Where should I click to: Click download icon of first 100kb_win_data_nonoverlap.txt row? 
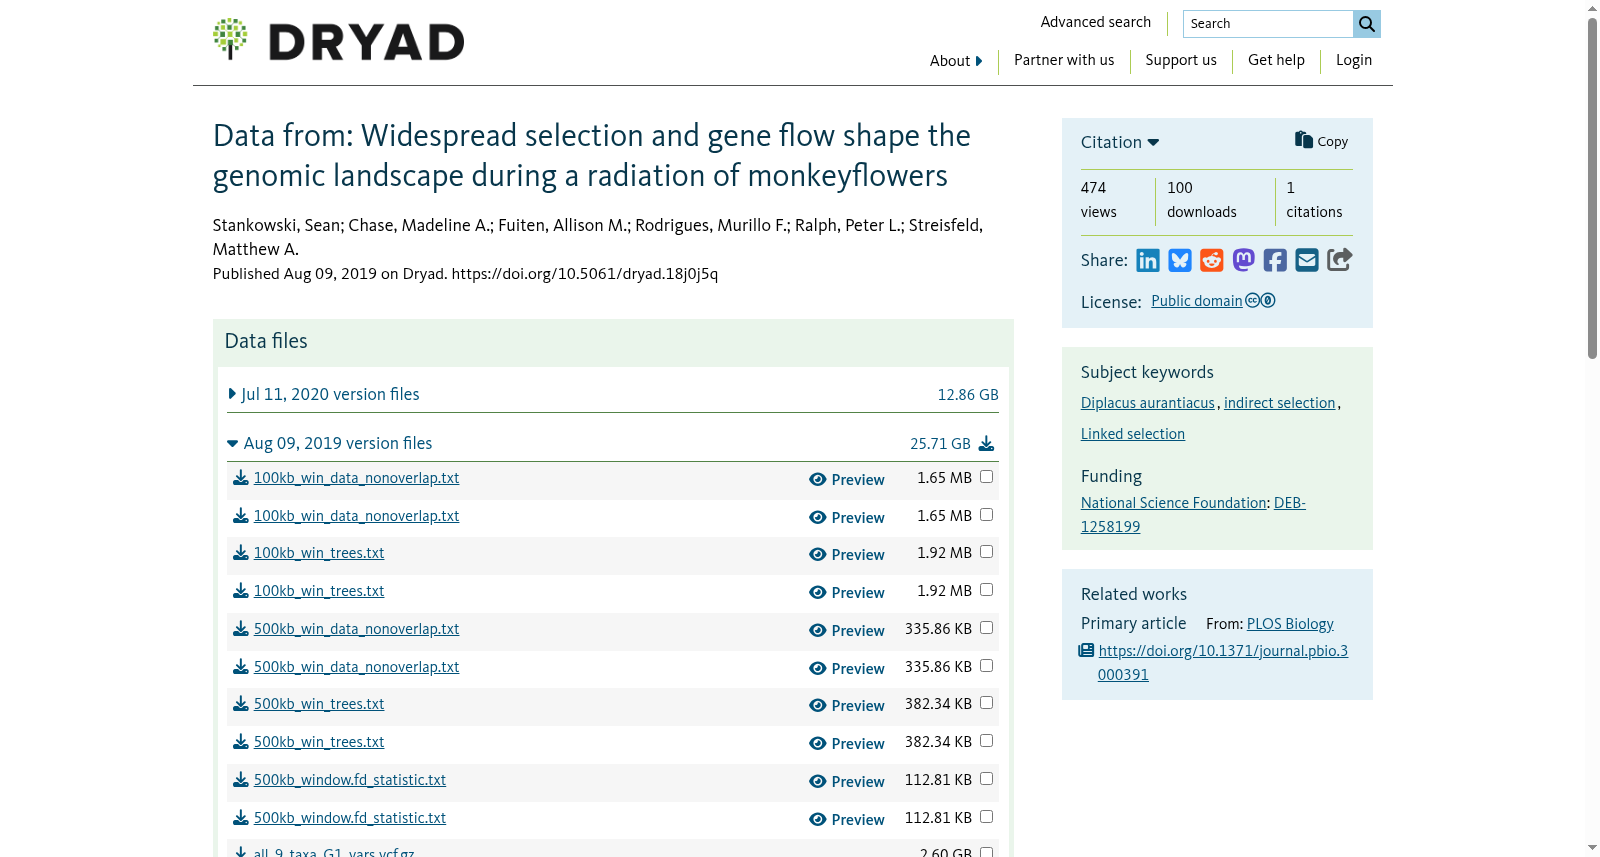pyautogui.click(x=241, y=478)
